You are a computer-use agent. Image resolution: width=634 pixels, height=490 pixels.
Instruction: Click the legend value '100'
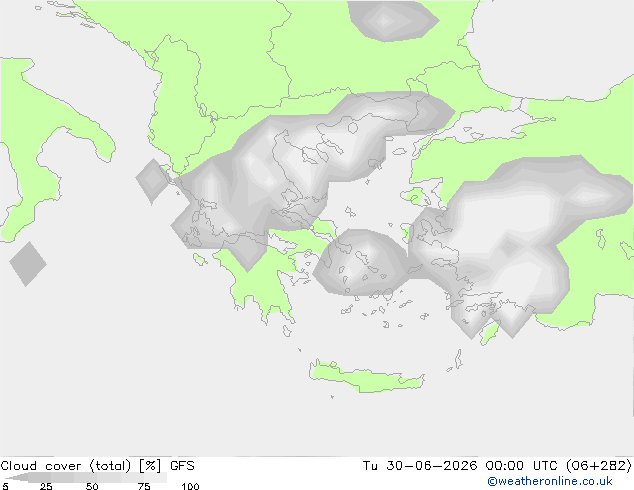click(x=190, y=486)
